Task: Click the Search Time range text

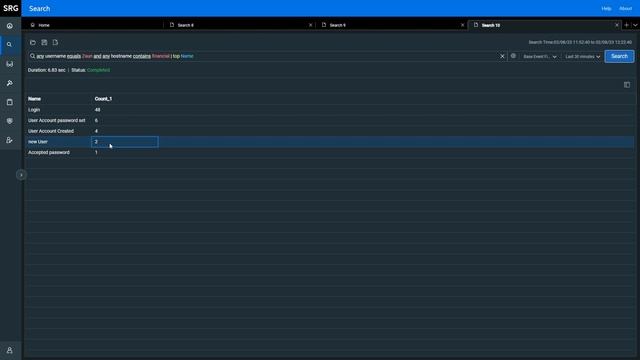Action: [580, 42]
